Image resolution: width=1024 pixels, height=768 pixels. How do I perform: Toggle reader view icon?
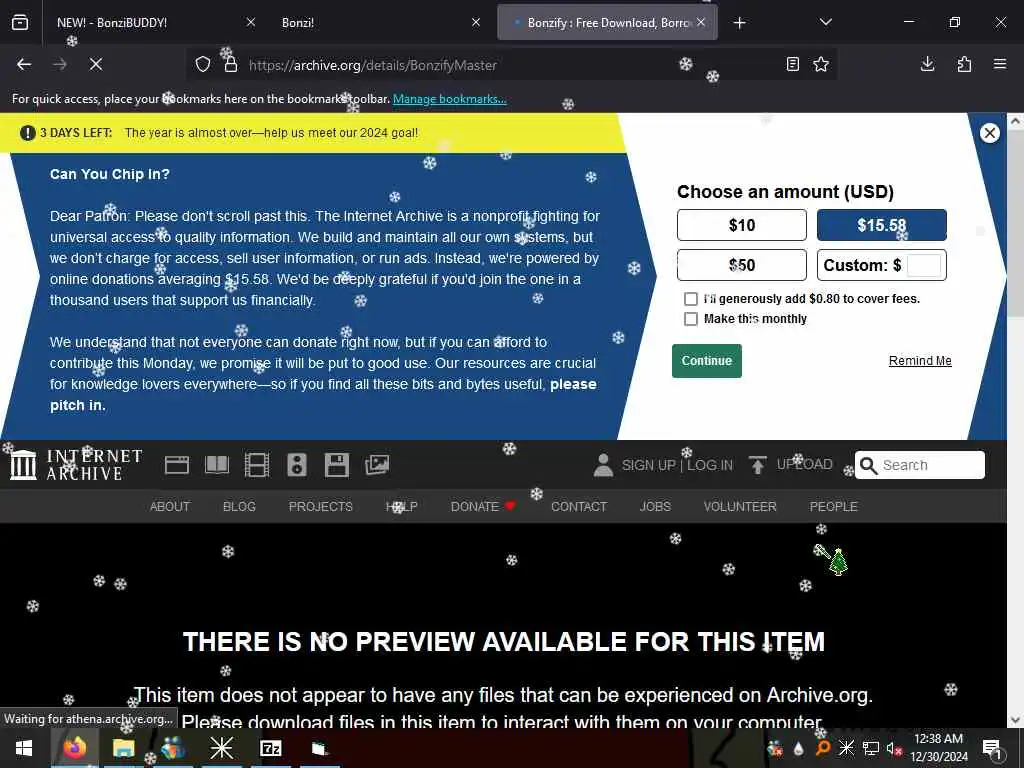click(792, 64)
